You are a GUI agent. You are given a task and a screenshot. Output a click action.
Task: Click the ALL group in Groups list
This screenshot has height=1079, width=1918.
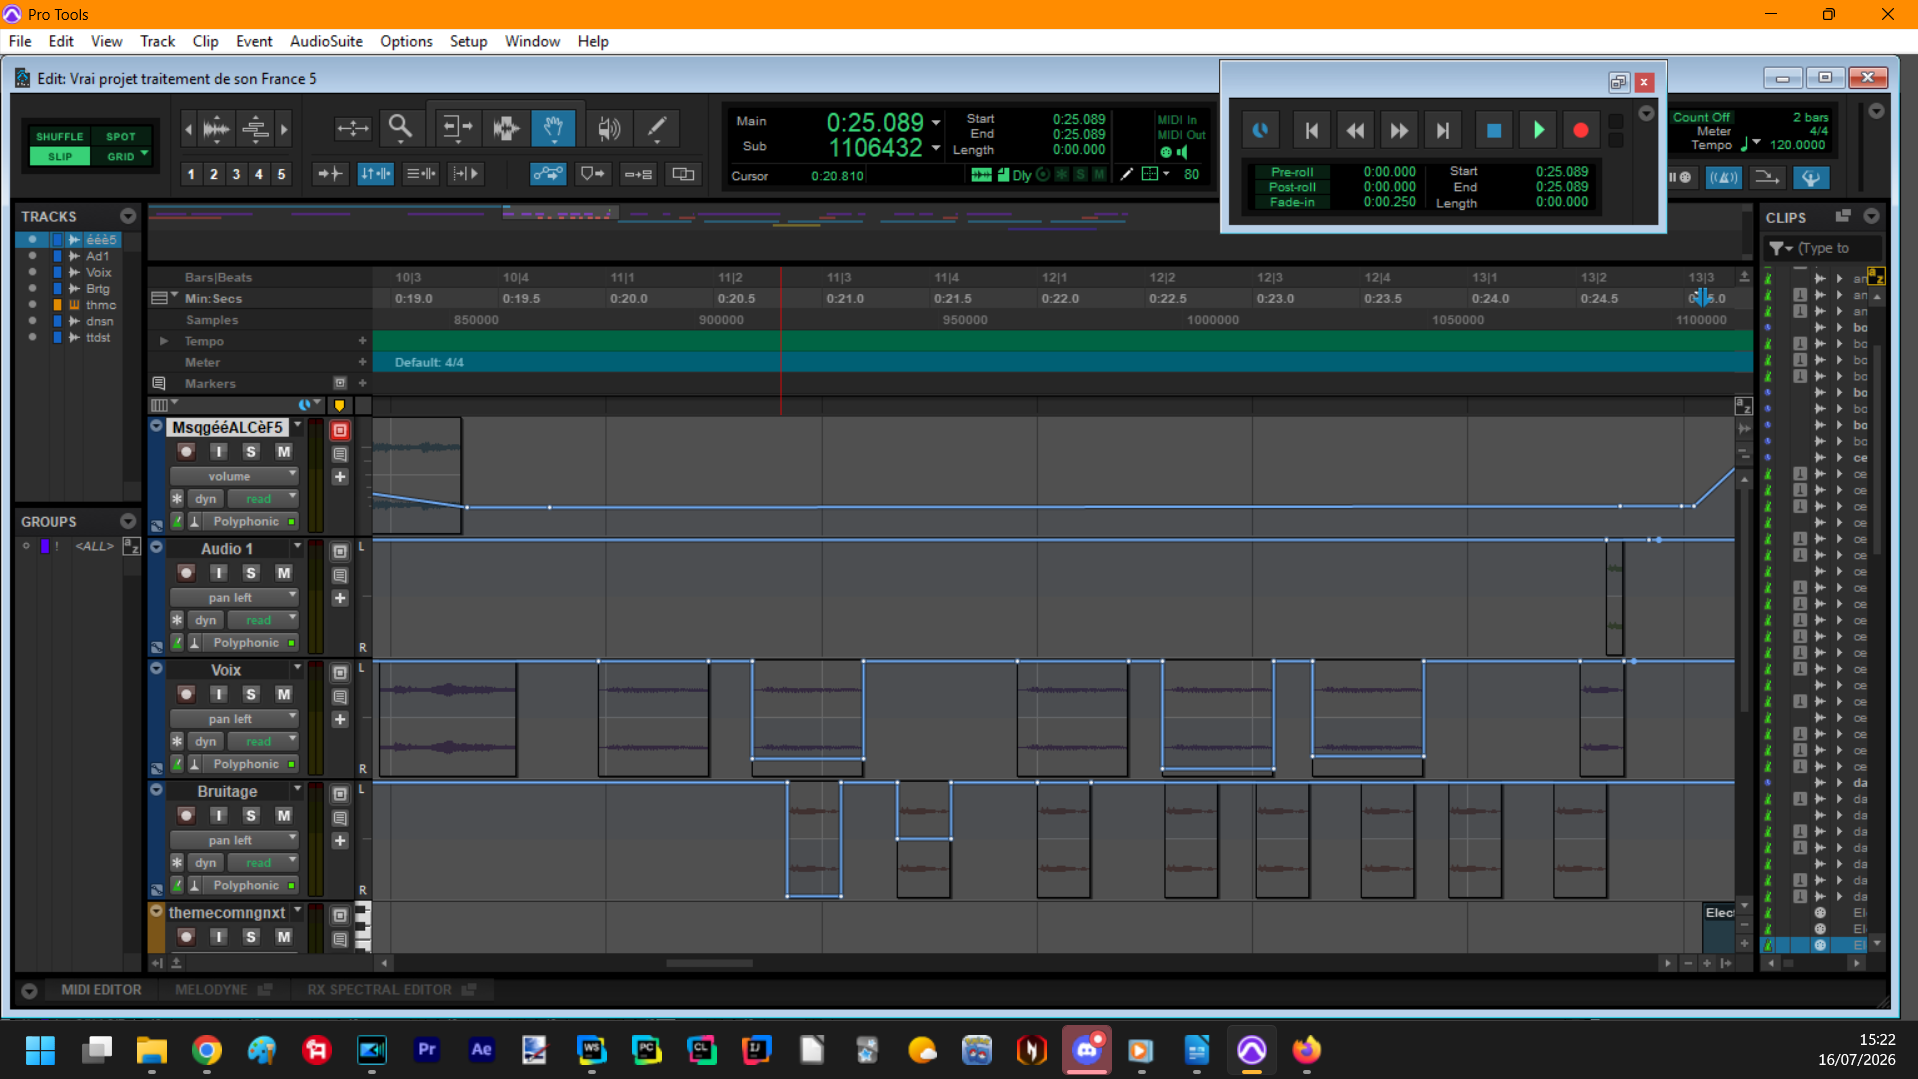94,547
